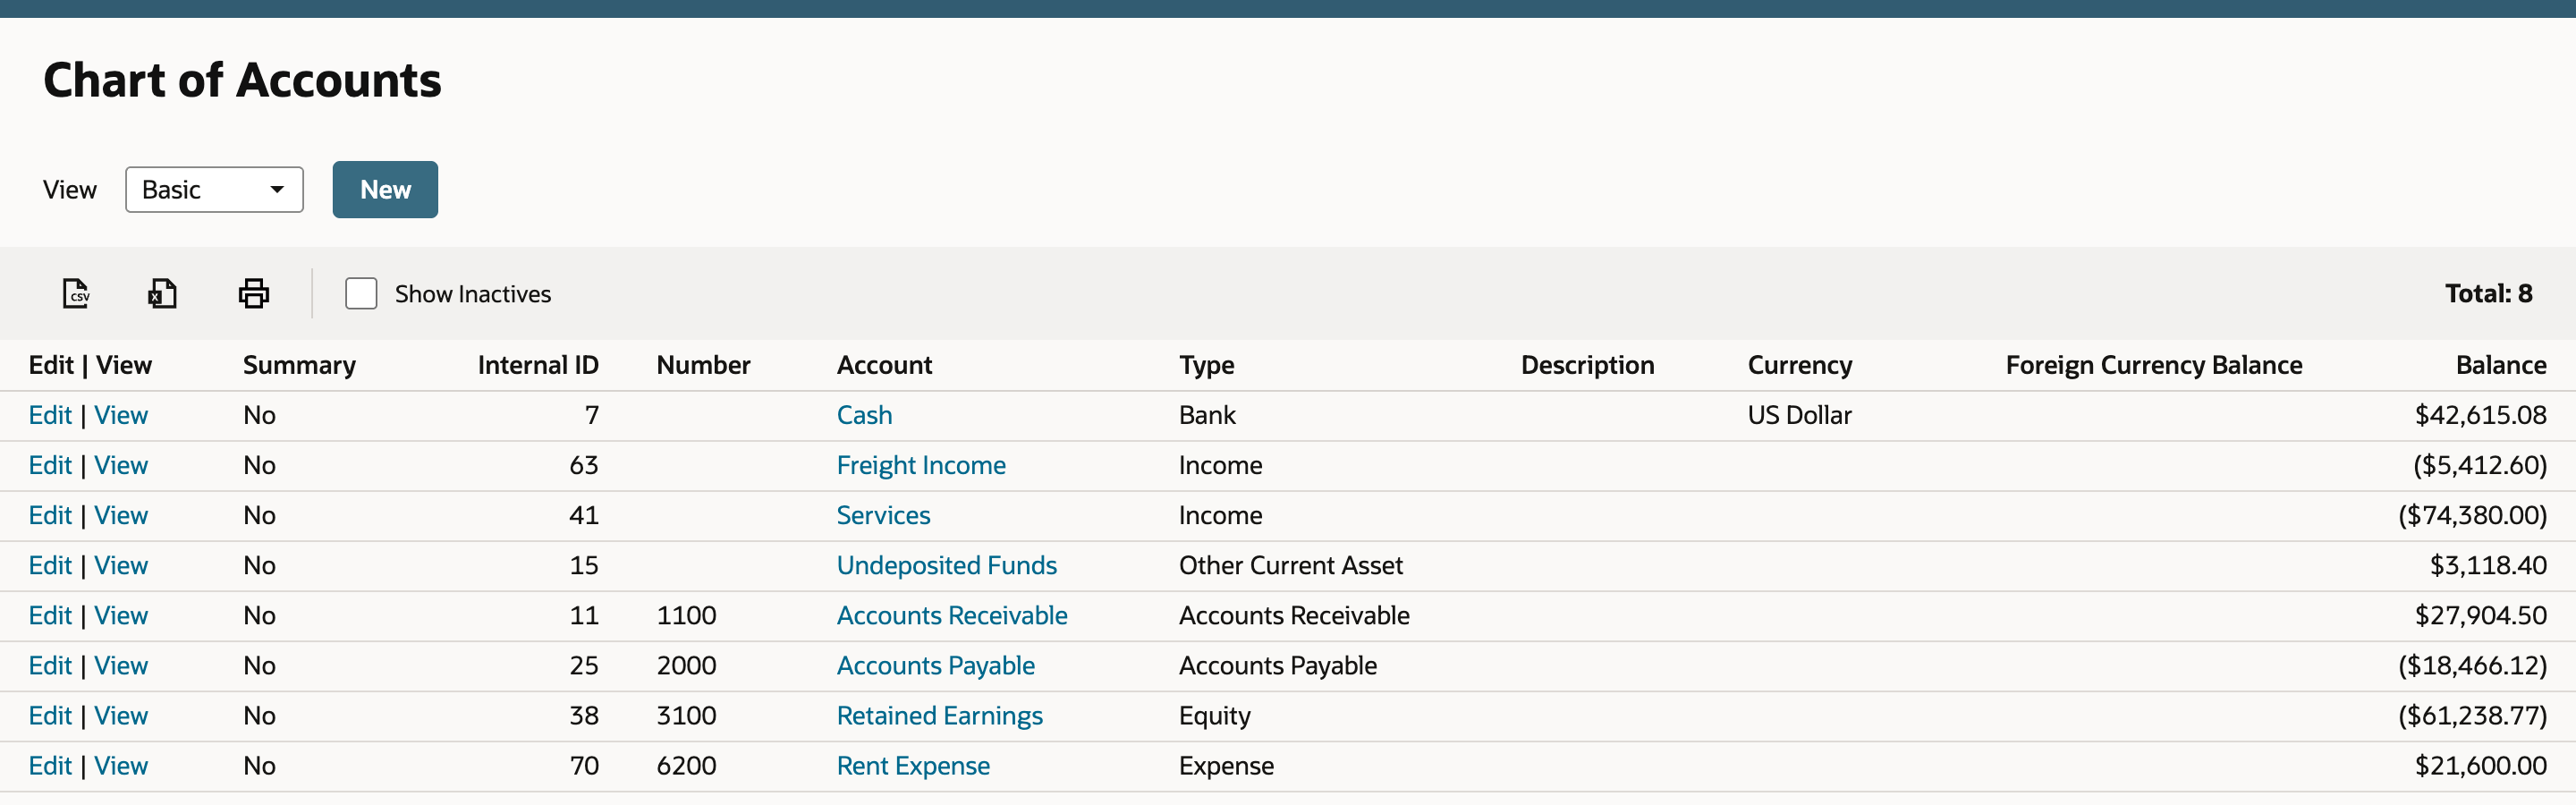Sort by the Number column header
Viewport: 2576px width, 805px height.
click(x=703, y=365)
